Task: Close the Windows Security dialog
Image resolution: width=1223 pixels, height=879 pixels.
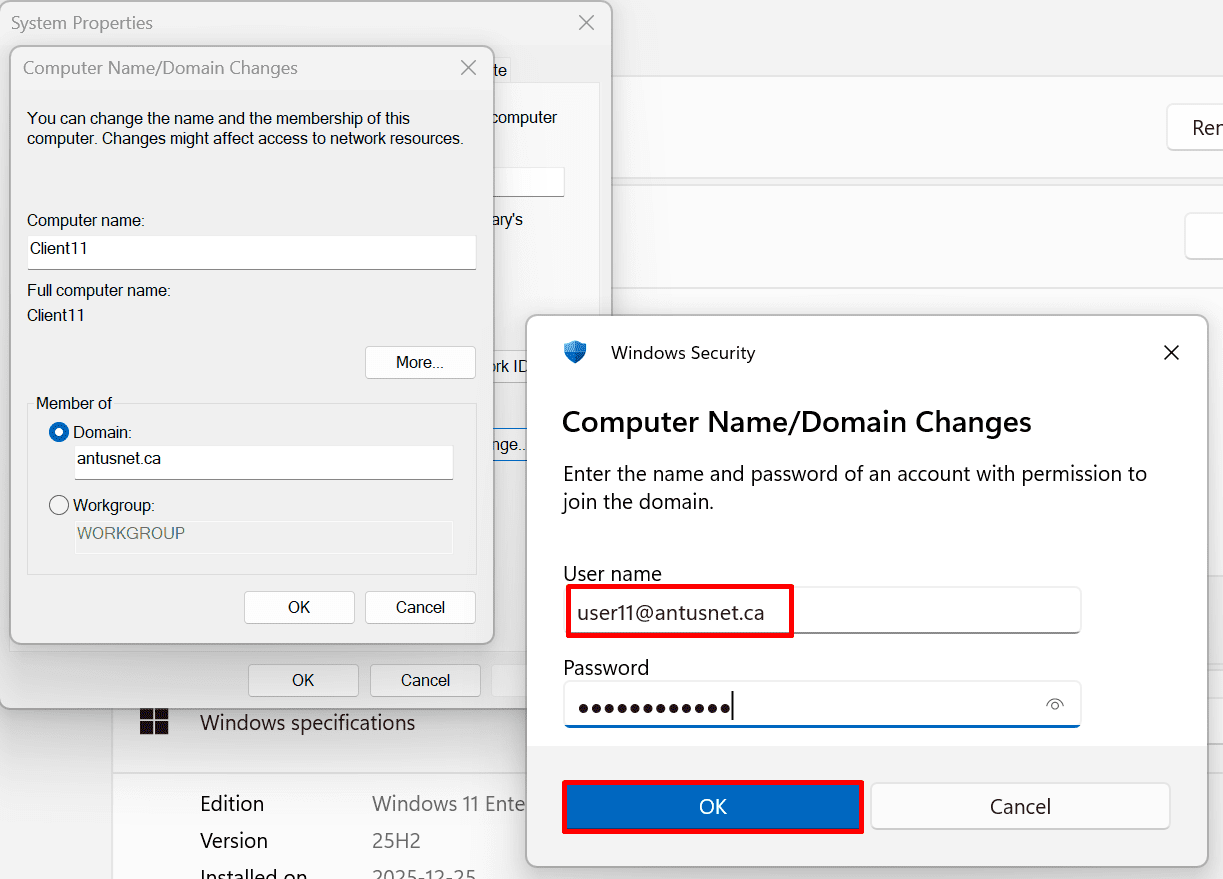Action: (1171, 352)
